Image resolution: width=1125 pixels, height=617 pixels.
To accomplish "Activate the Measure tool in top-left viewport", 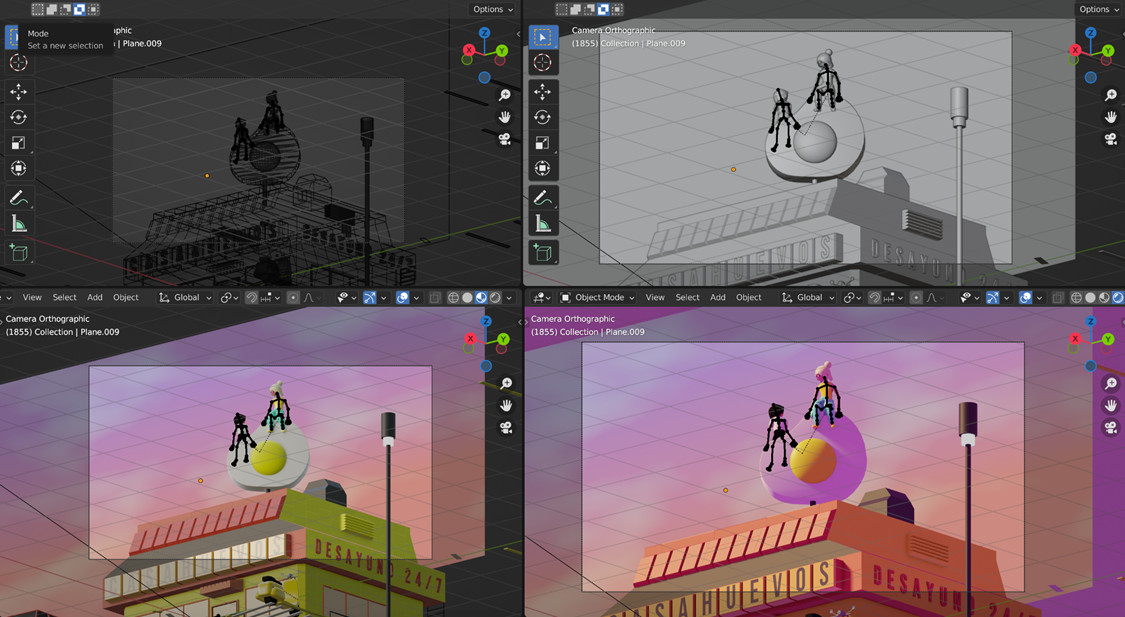I will (18, 224).
